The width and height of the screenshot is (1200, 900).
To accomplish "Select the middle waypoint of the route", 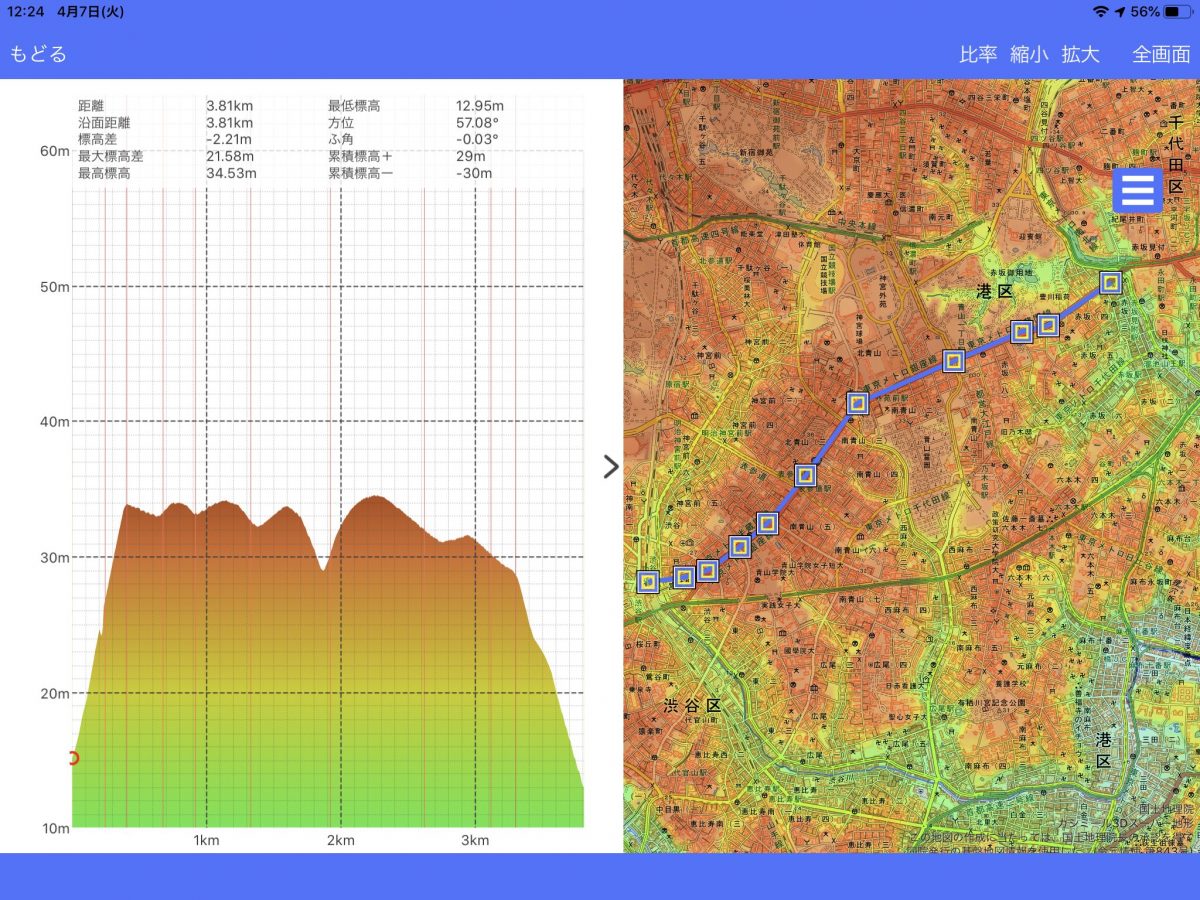I will (x=806, y=476).
